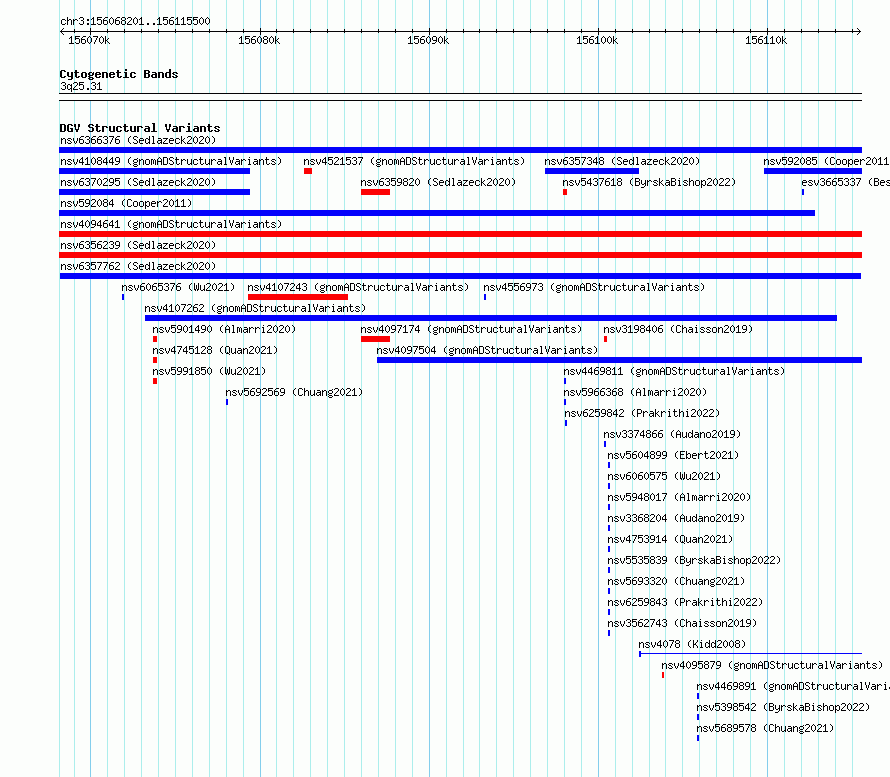The image size is (890, 777).
Task: Click nsv592085 (Cooper2011) label
Action: [826, 161]
